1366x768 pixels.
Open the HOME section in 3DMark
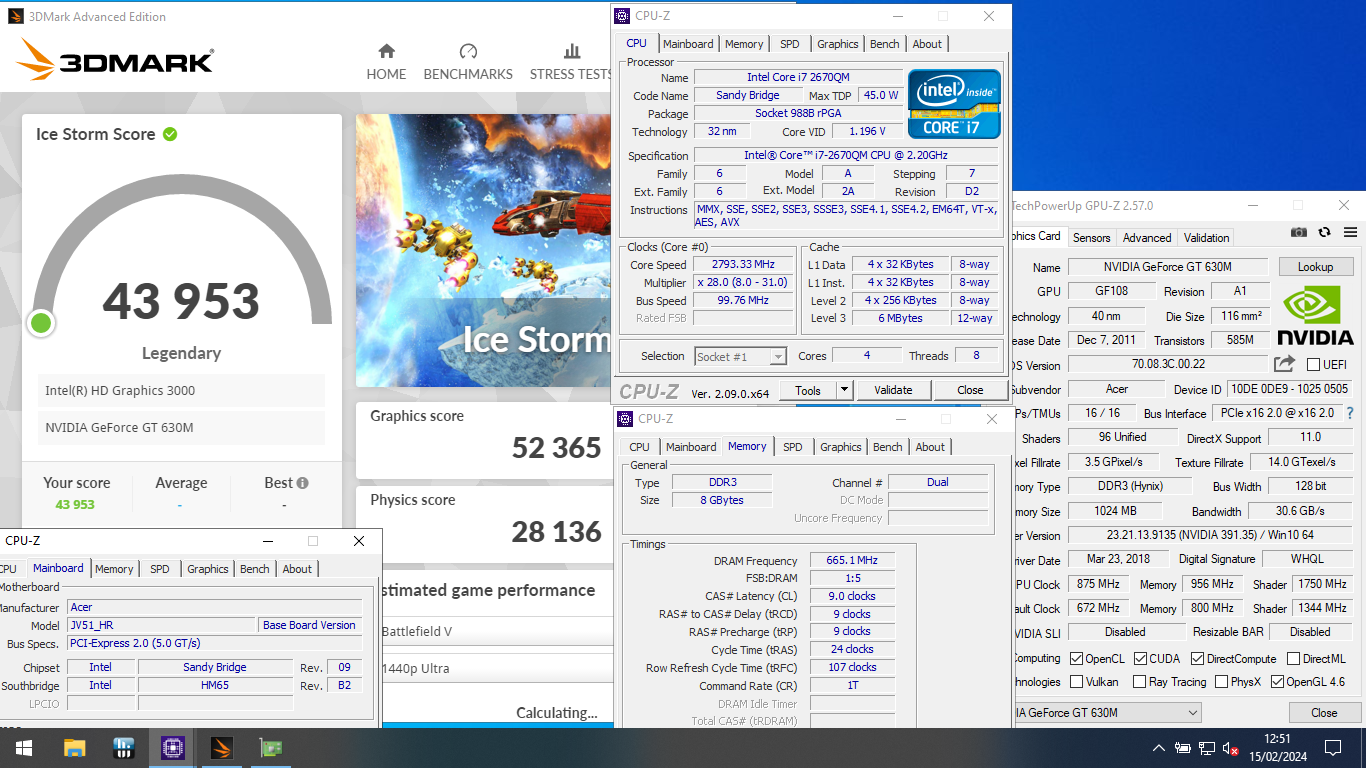point(386,62)
